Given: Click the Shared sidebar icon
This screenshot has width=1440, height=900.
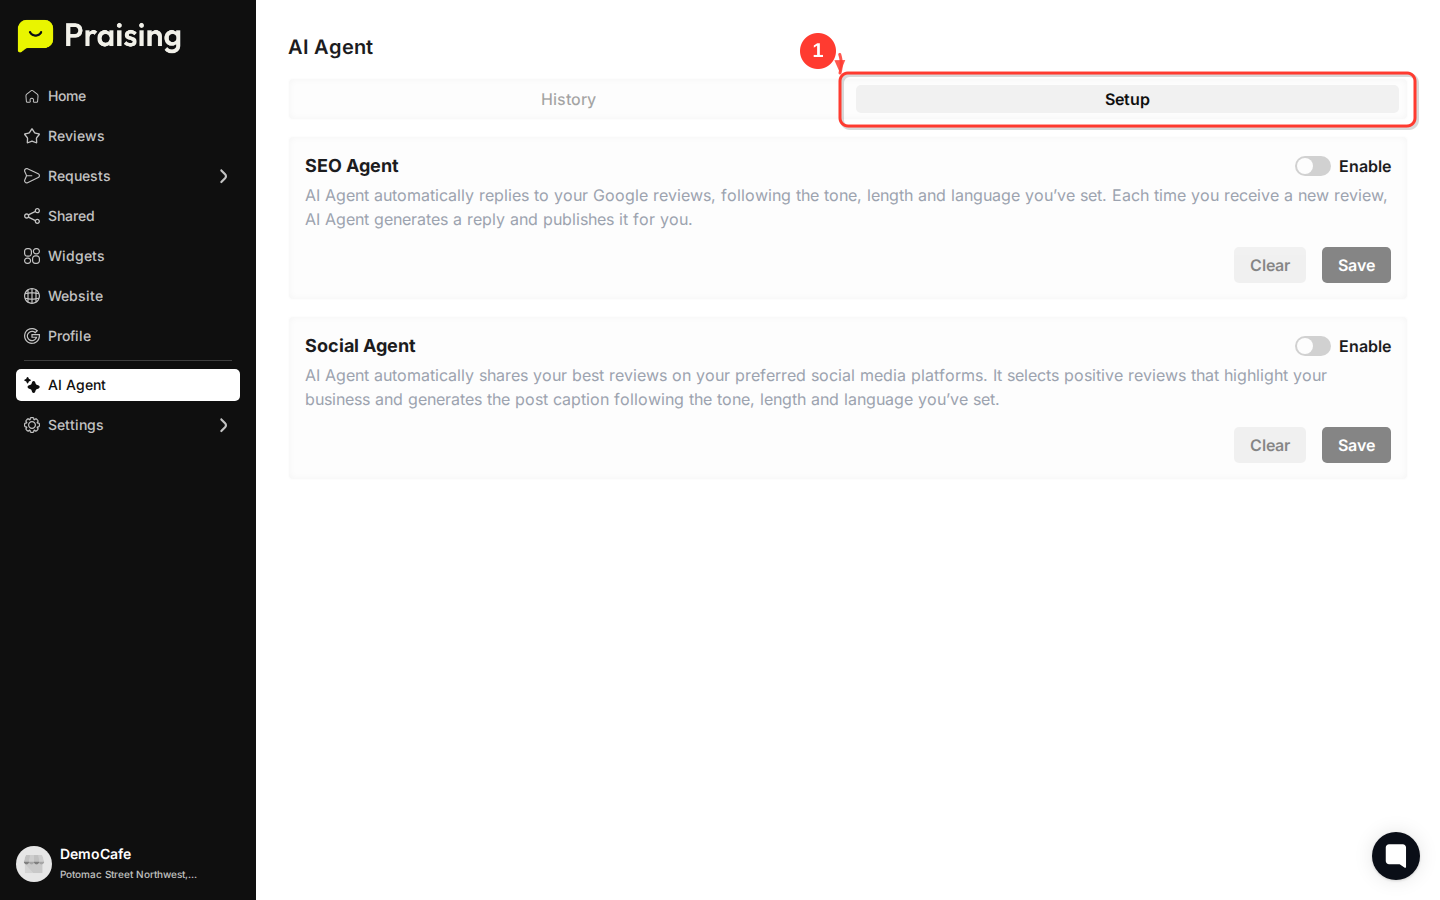Looking at the screenshot, I should pos(33,216).
